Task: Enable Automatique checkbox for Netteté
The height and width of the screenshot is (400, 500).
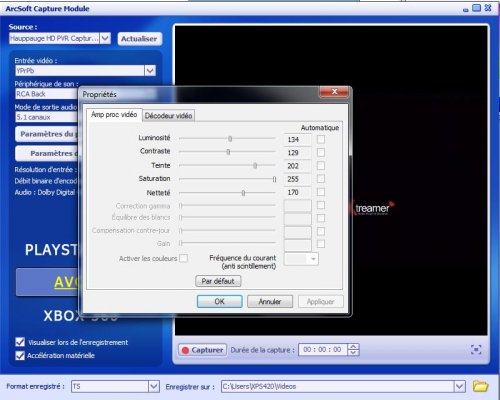Action: coord(321,192)
